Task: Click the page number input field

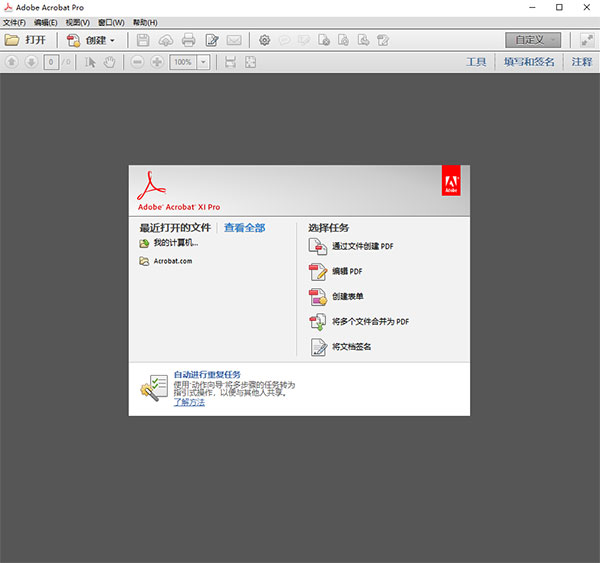Action: pos(51,62)
